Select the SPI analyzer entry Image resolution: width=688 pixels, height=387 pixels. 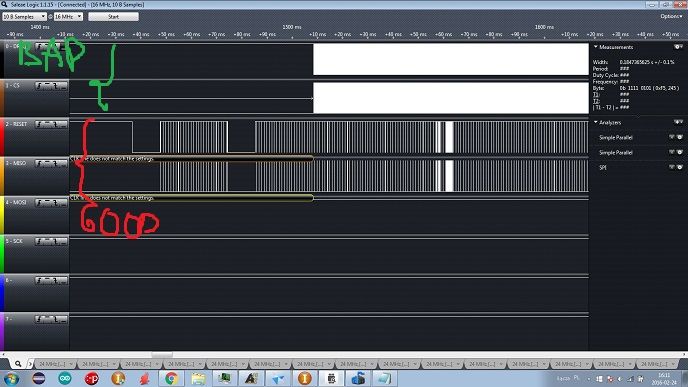tap(603, 168)
